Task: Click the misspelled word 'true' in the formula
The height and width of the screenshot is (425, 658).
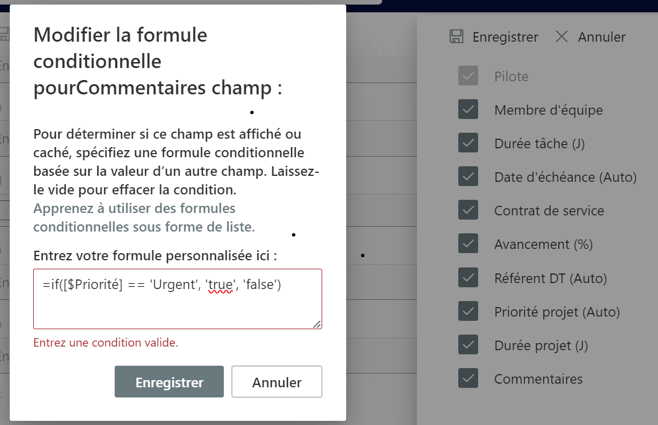Action: [220, 285]
